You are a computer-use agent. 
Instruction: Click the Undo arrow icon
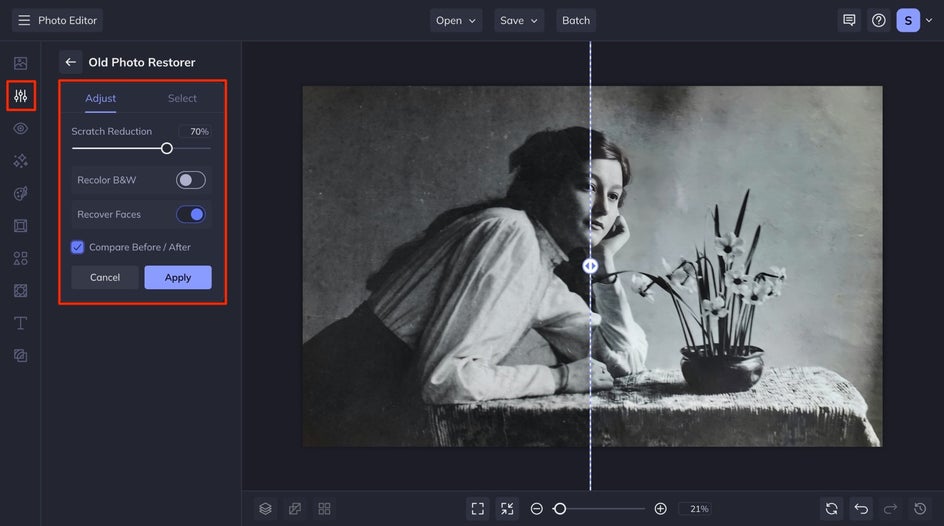click(861, 509)
